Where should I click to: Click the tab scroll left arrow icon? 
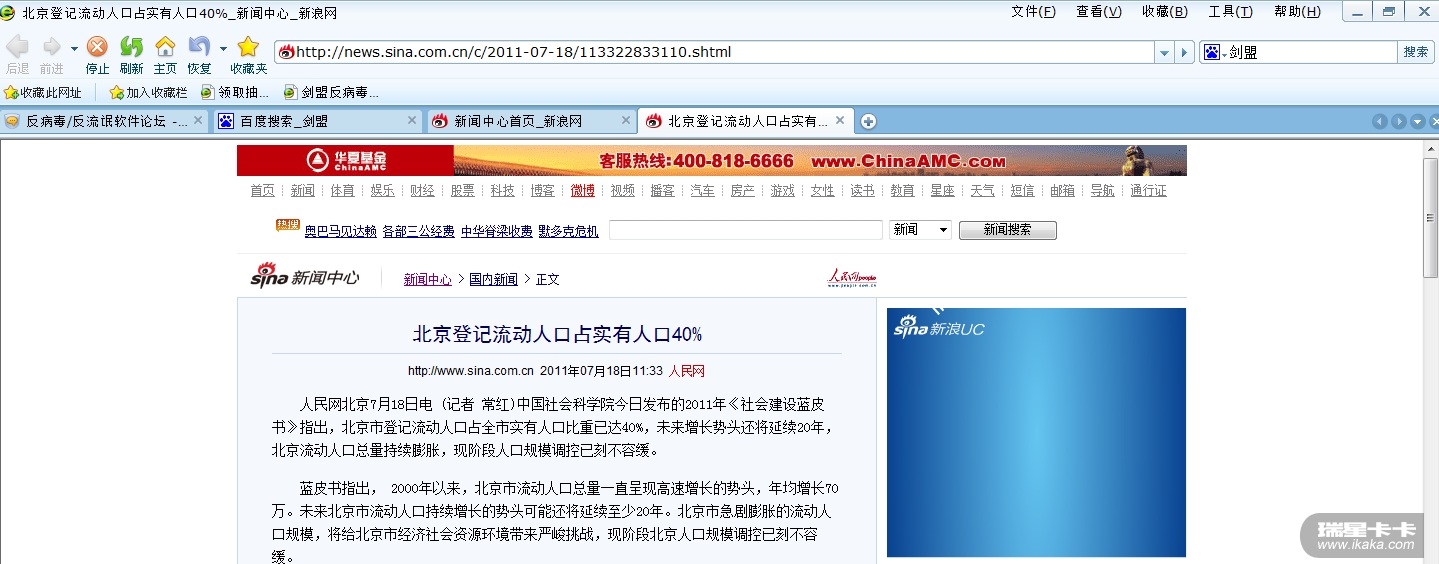point(1380,122)
